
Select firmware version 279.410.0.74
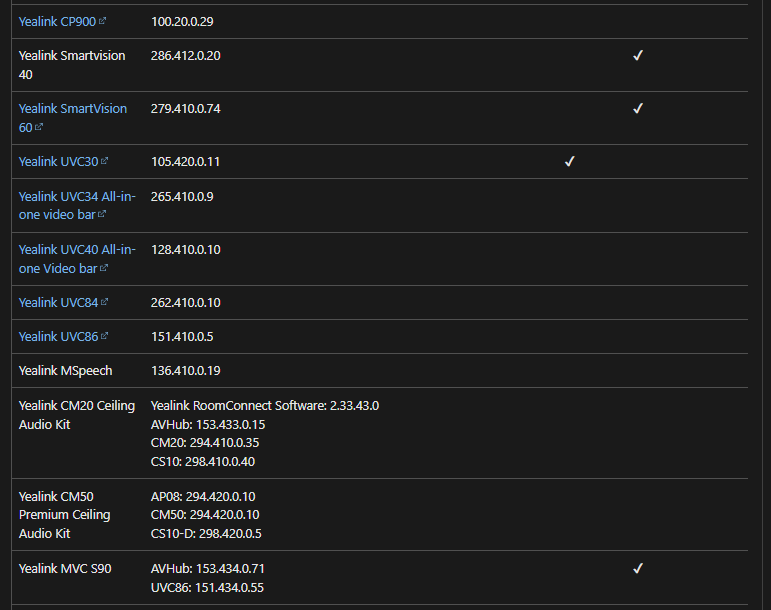click(x=185, y=109)
